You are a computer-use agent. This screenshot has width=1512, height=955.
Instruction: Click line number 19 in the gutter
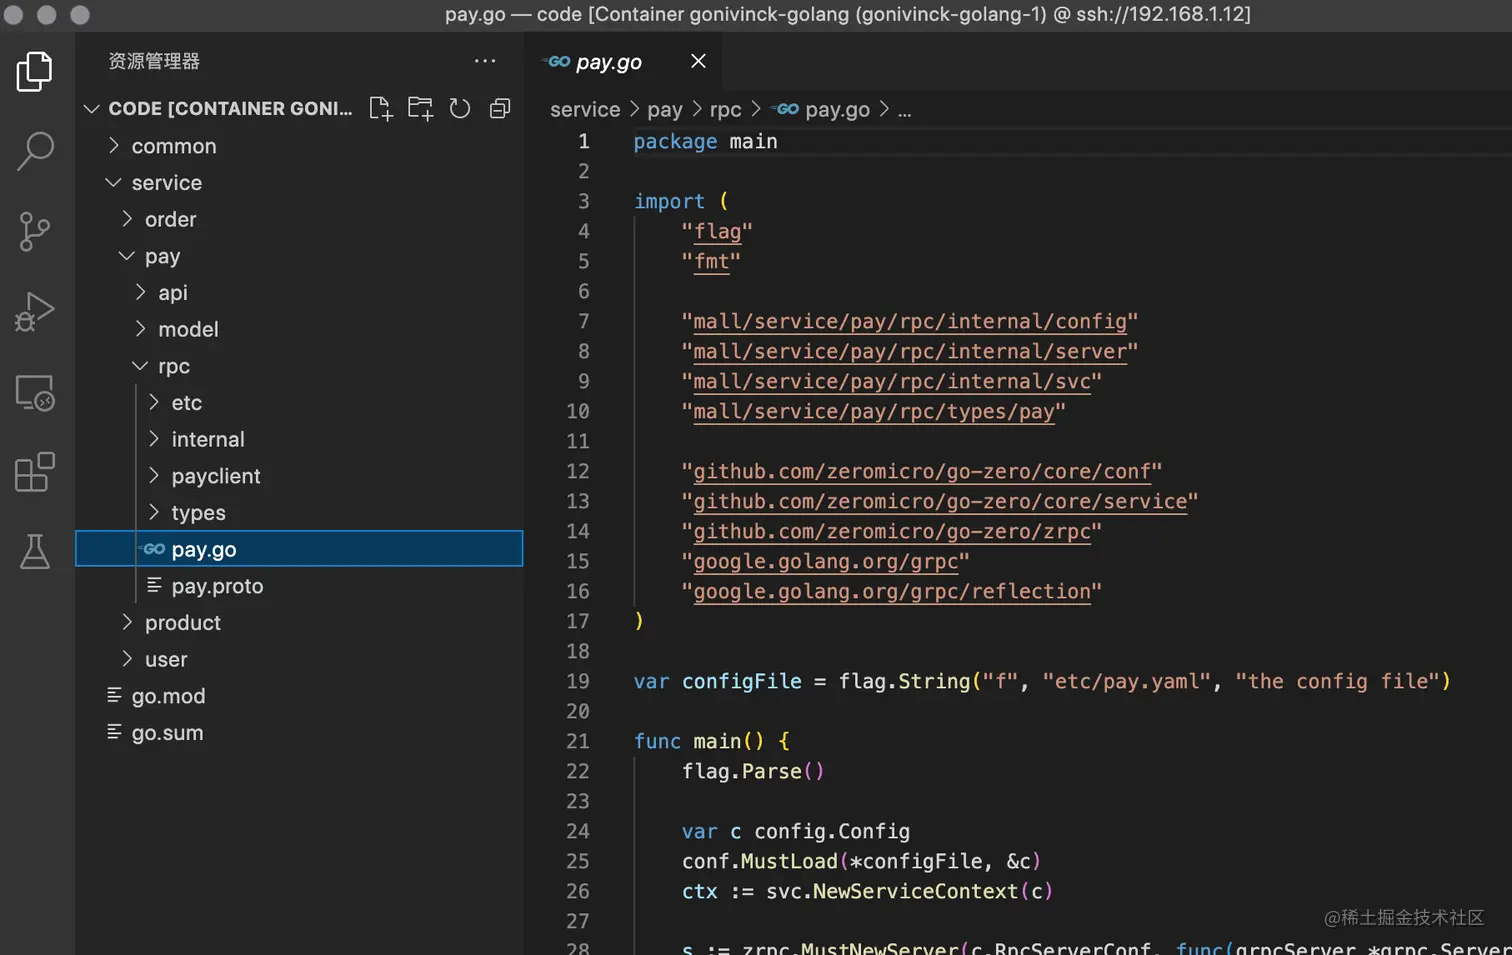(578, 682)
